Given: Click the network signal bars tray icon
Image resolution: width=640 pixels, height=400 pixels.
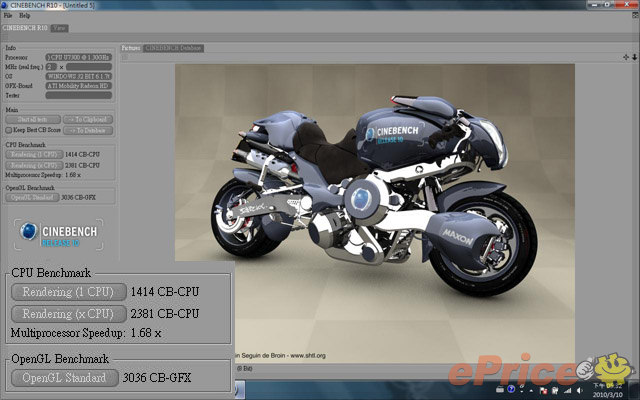Looking at the screenshot, I should point(568,391).
